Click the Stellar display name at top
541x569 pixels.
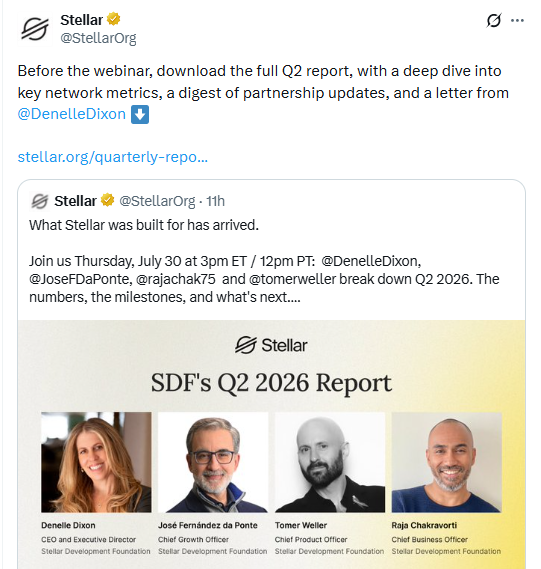click(82, 20)
